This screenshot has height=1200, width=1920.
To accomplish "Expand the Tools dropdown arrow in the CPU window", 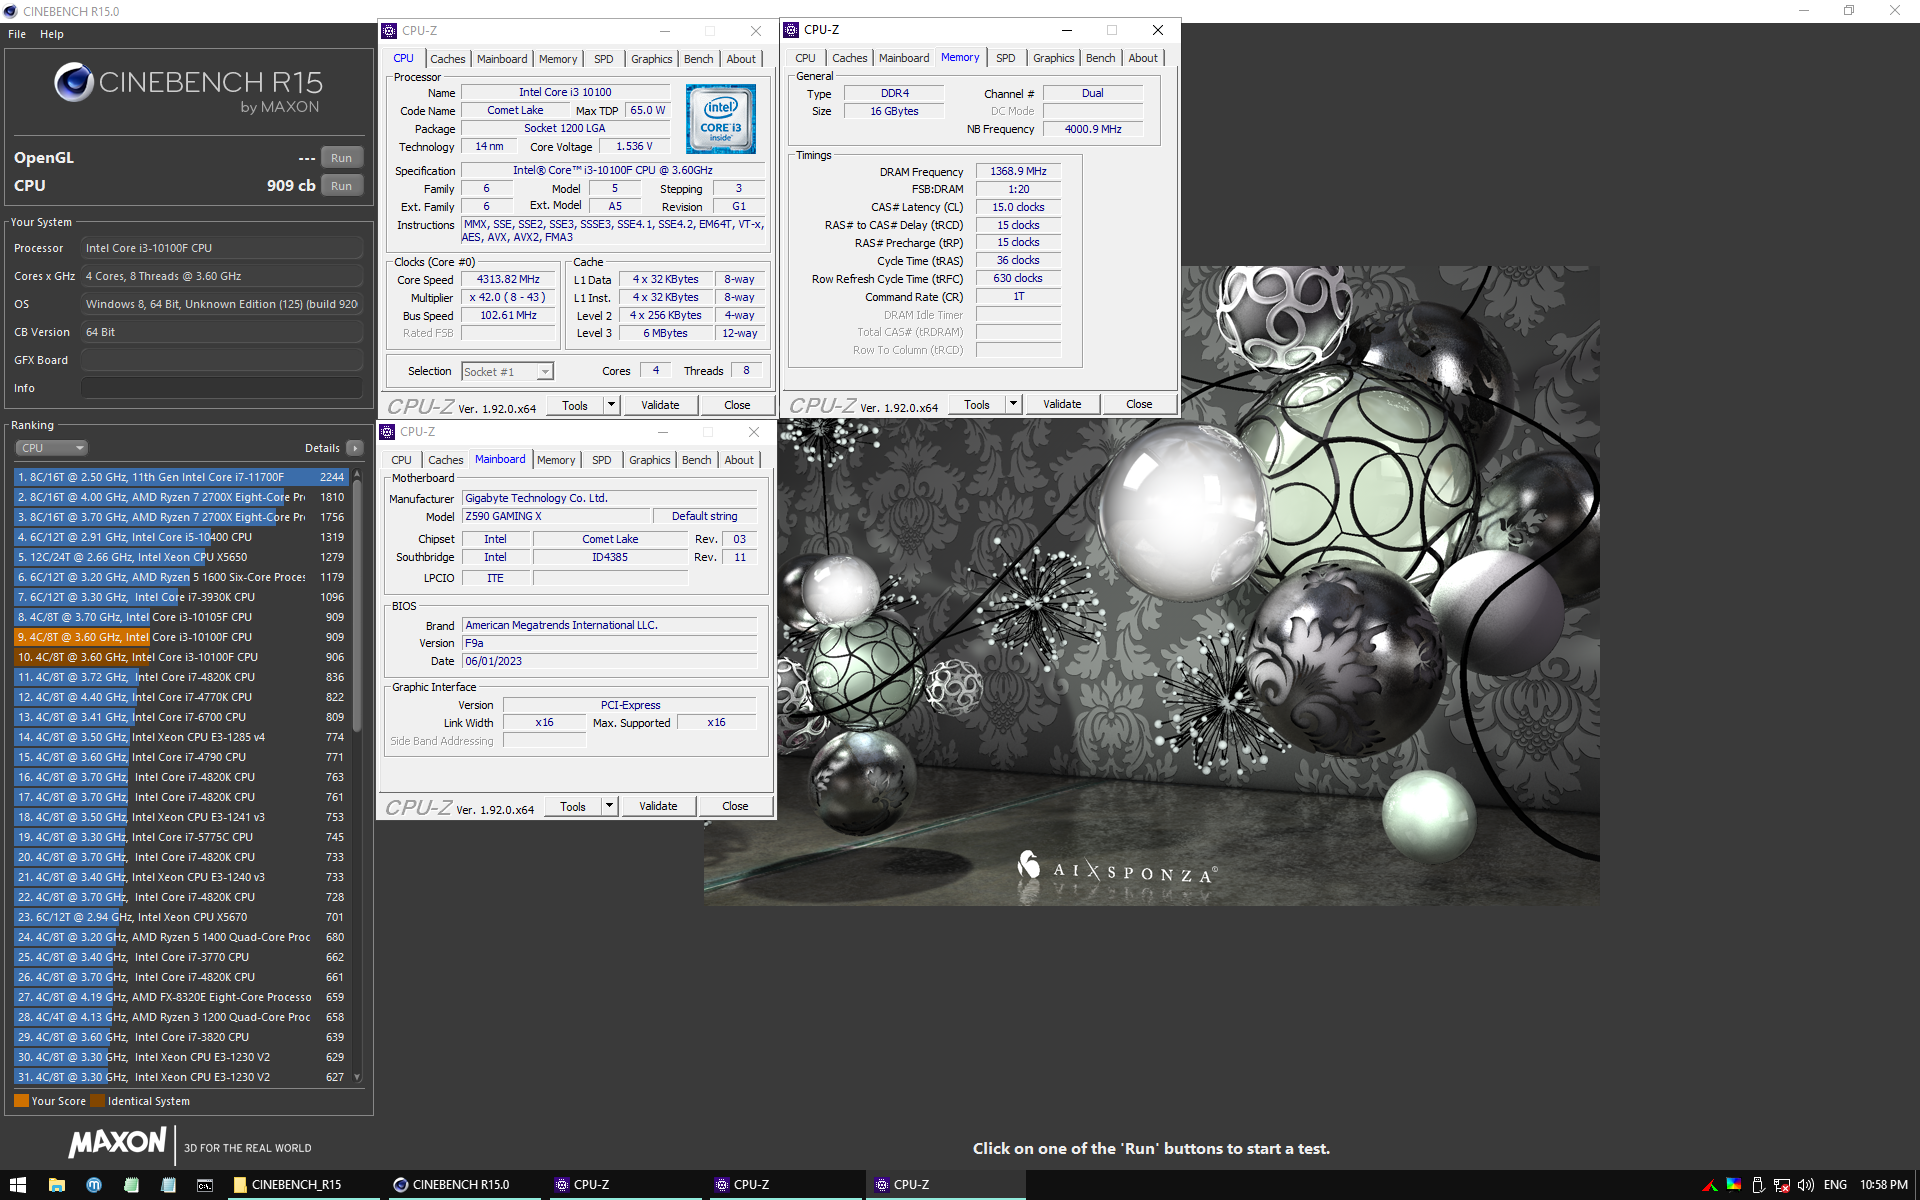I will point(611,405).
